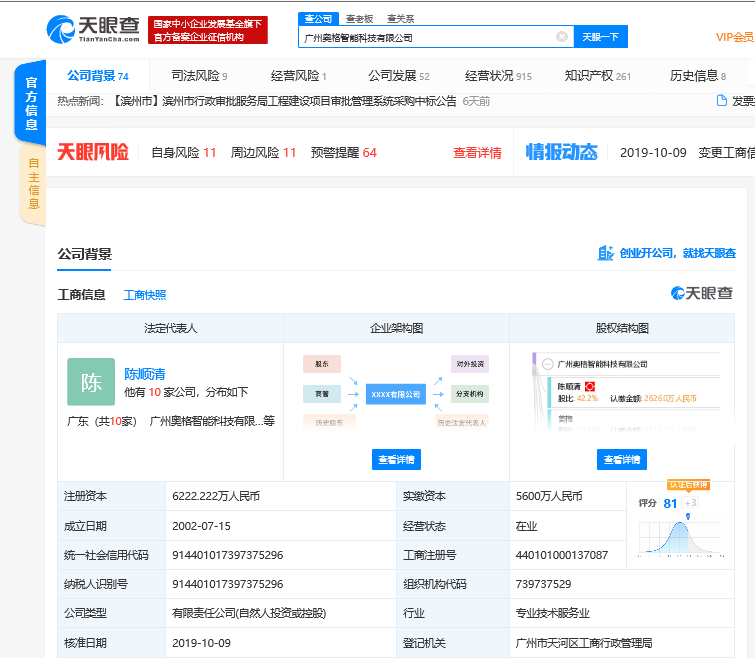This screenshot has height=658, width=755.
Task: Click company type 有限责任公司(自然人投资或控股)
Action: (249, 613)
